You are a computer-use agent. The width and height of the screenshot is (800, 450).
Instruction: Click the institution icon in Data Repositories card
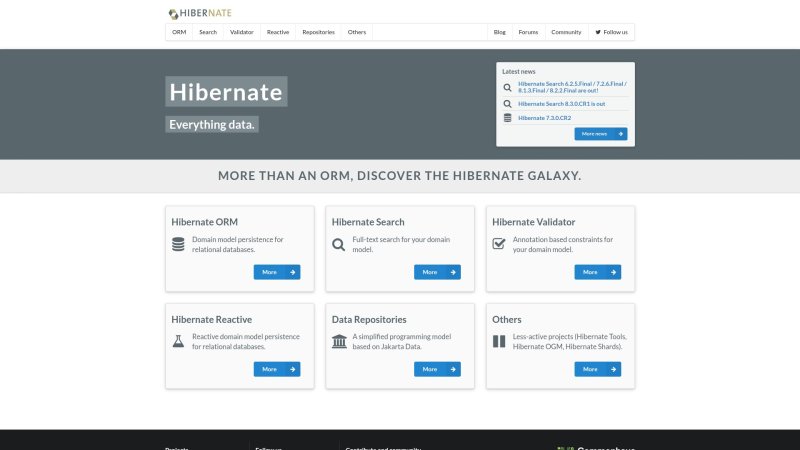[339, 341]
